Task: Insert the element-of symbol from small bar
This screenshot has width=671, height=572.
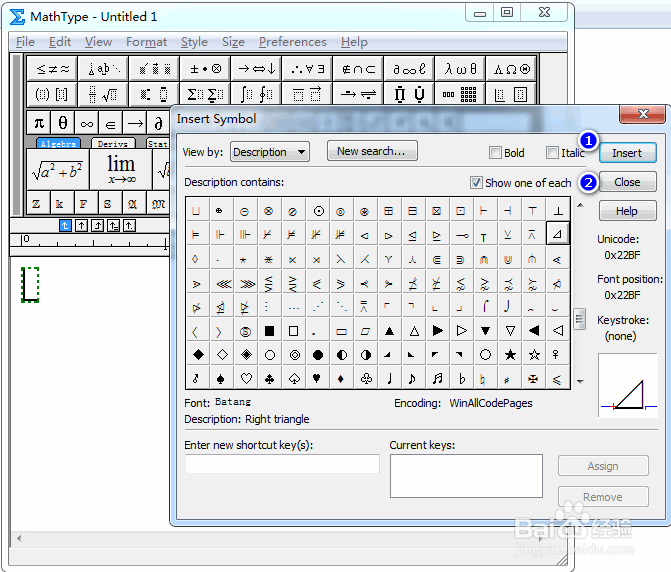Action: pyautogui.click(x=110, y=123)
